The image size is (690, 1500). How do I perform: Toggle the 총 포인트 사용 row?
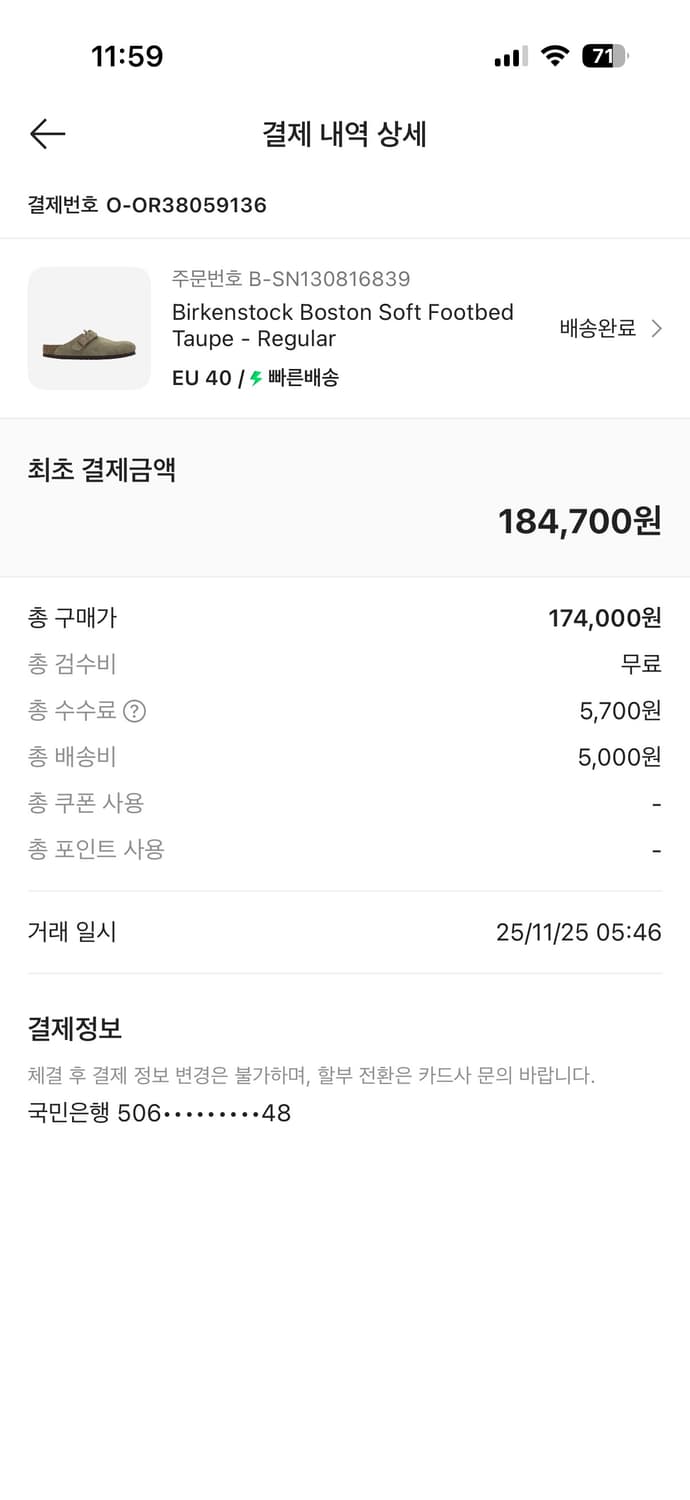[345, 849]
